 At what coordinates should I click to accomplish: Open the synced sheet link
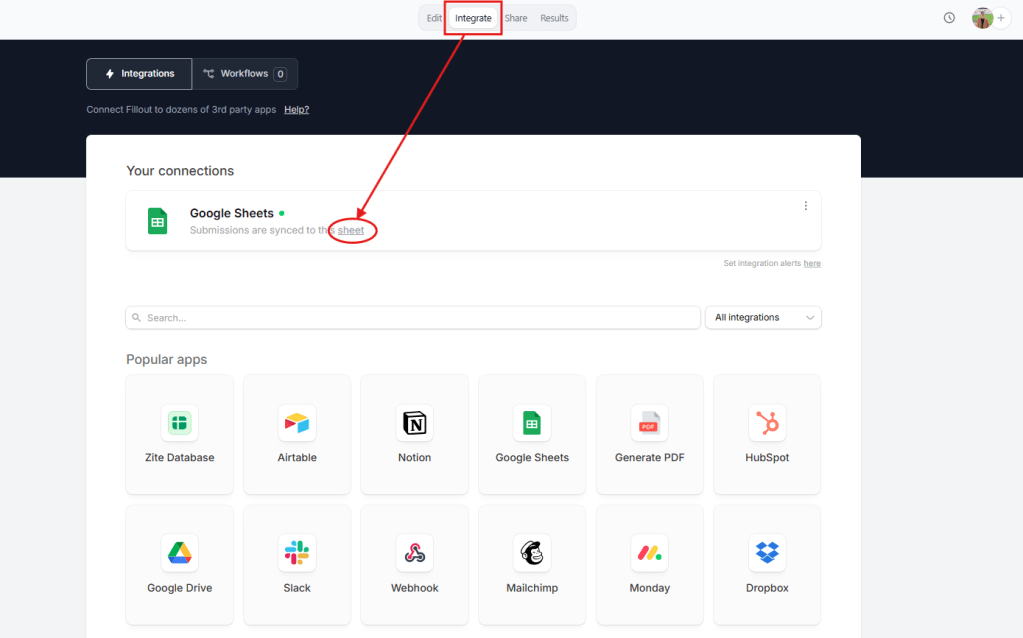(351, 231)
